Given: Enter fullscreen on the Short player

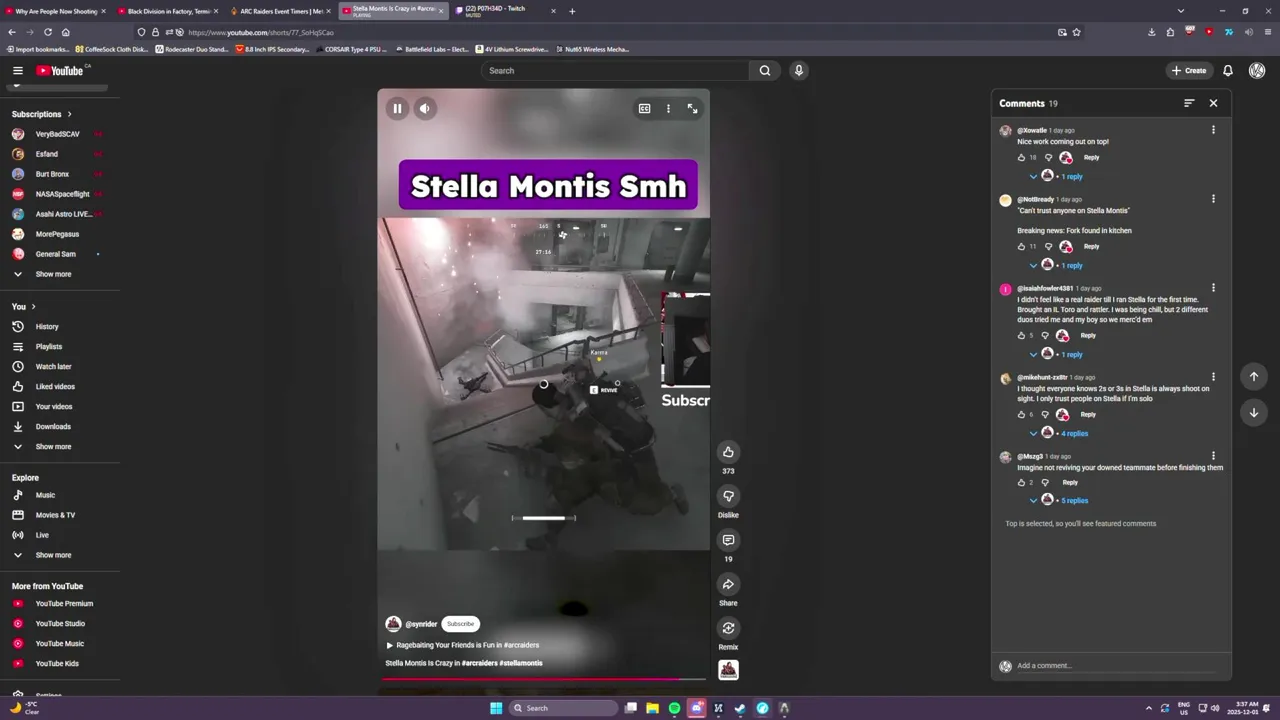Looking at the screenshot, I should tap(692, 108).
